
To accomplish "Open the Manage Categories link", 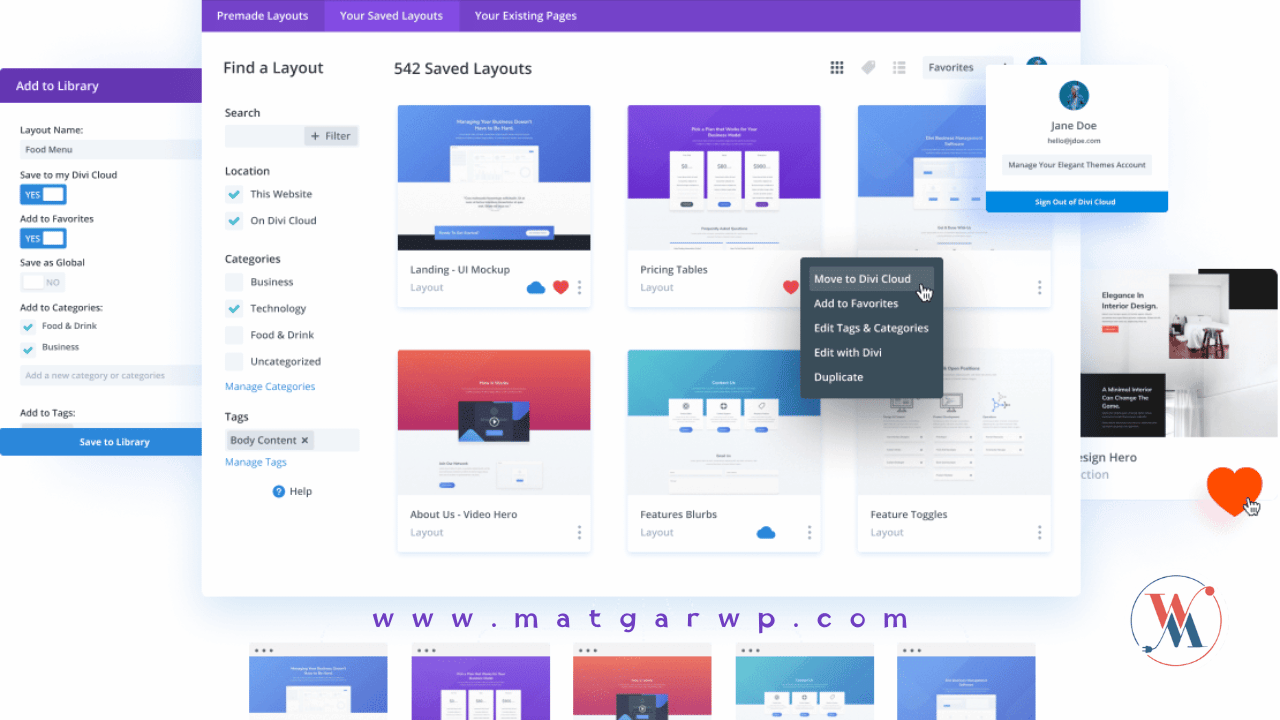I will pyautogui.click(x=270, y=387).
